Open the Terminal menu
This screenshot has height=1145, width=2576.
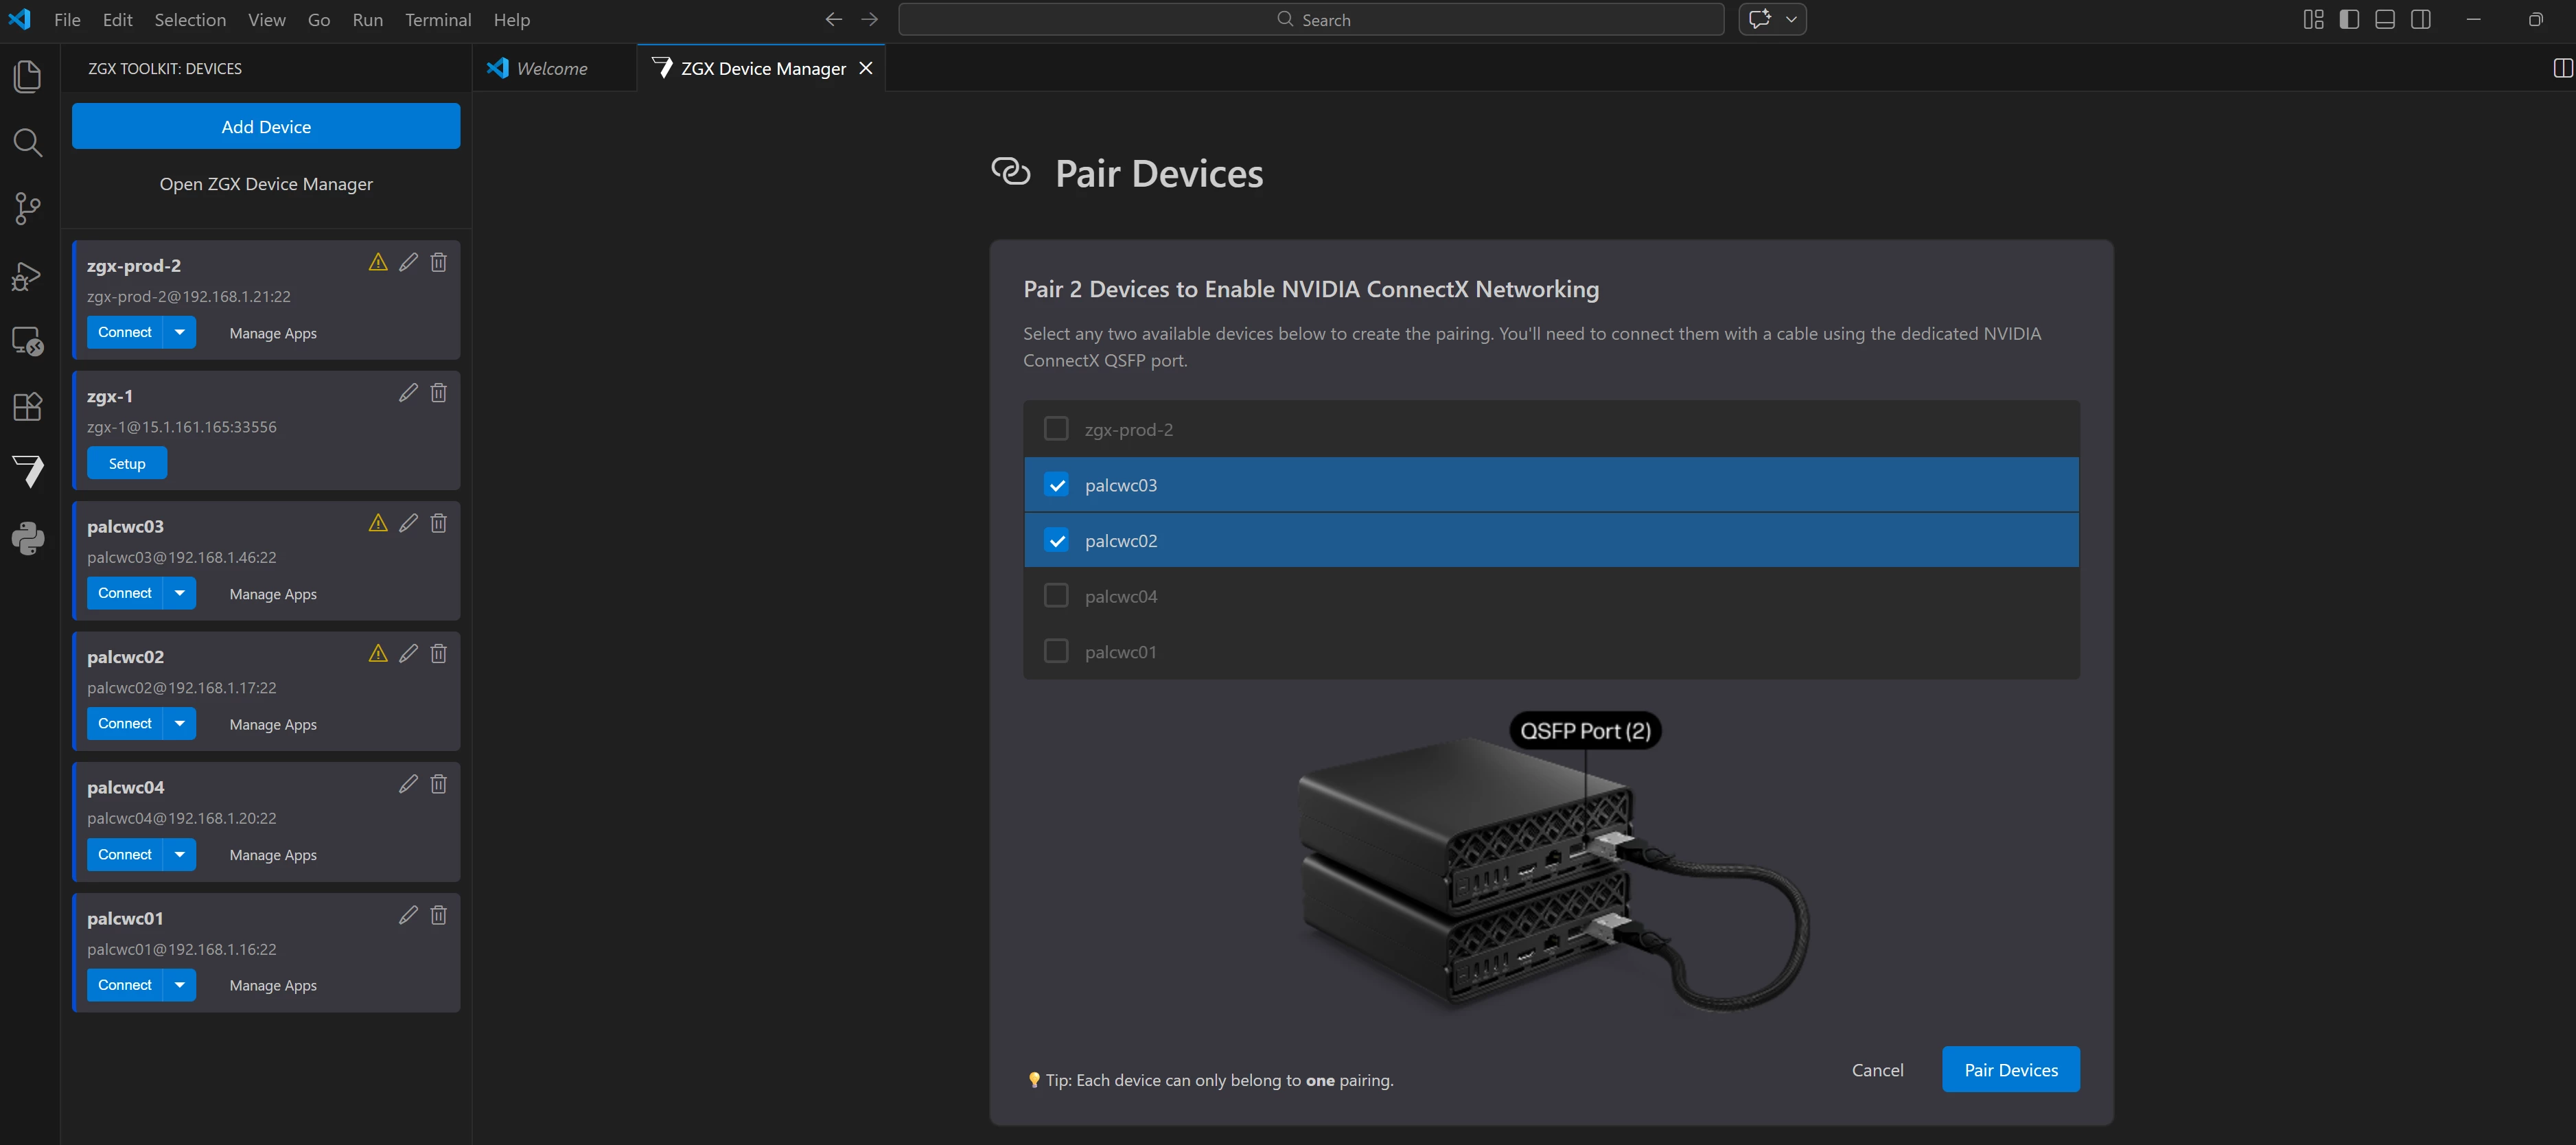[437, 20]
